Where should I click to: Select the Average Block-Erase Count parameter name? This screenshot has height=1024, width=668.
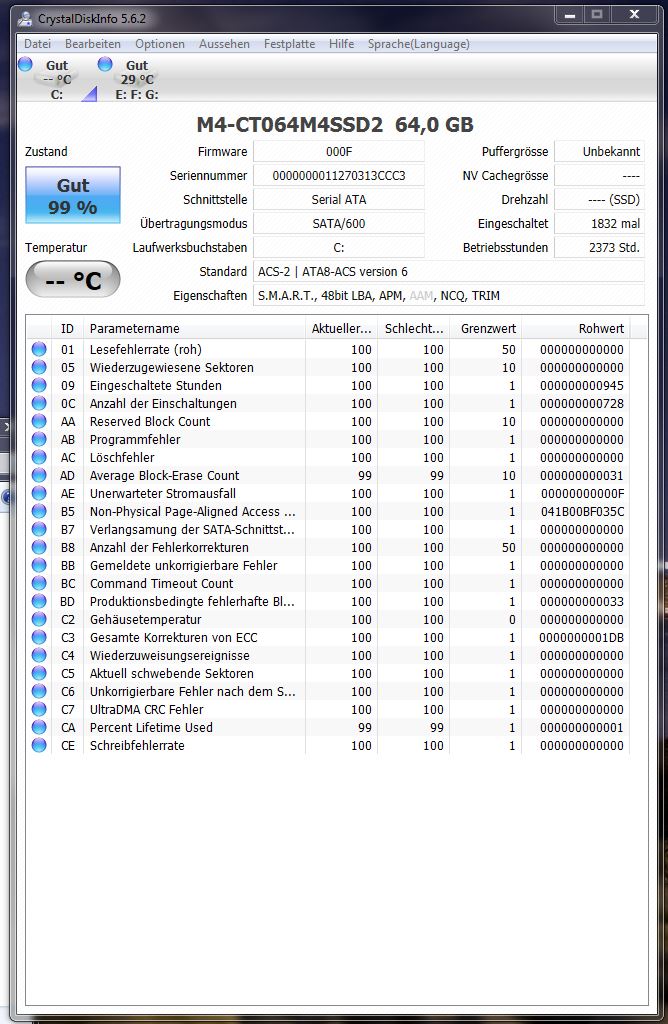165,475
